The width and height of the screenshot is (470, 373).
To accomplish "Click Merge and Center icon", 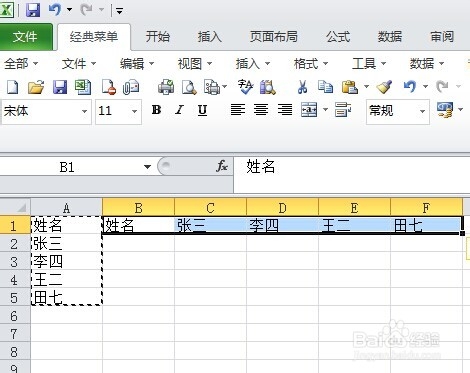I will [309, 110].
